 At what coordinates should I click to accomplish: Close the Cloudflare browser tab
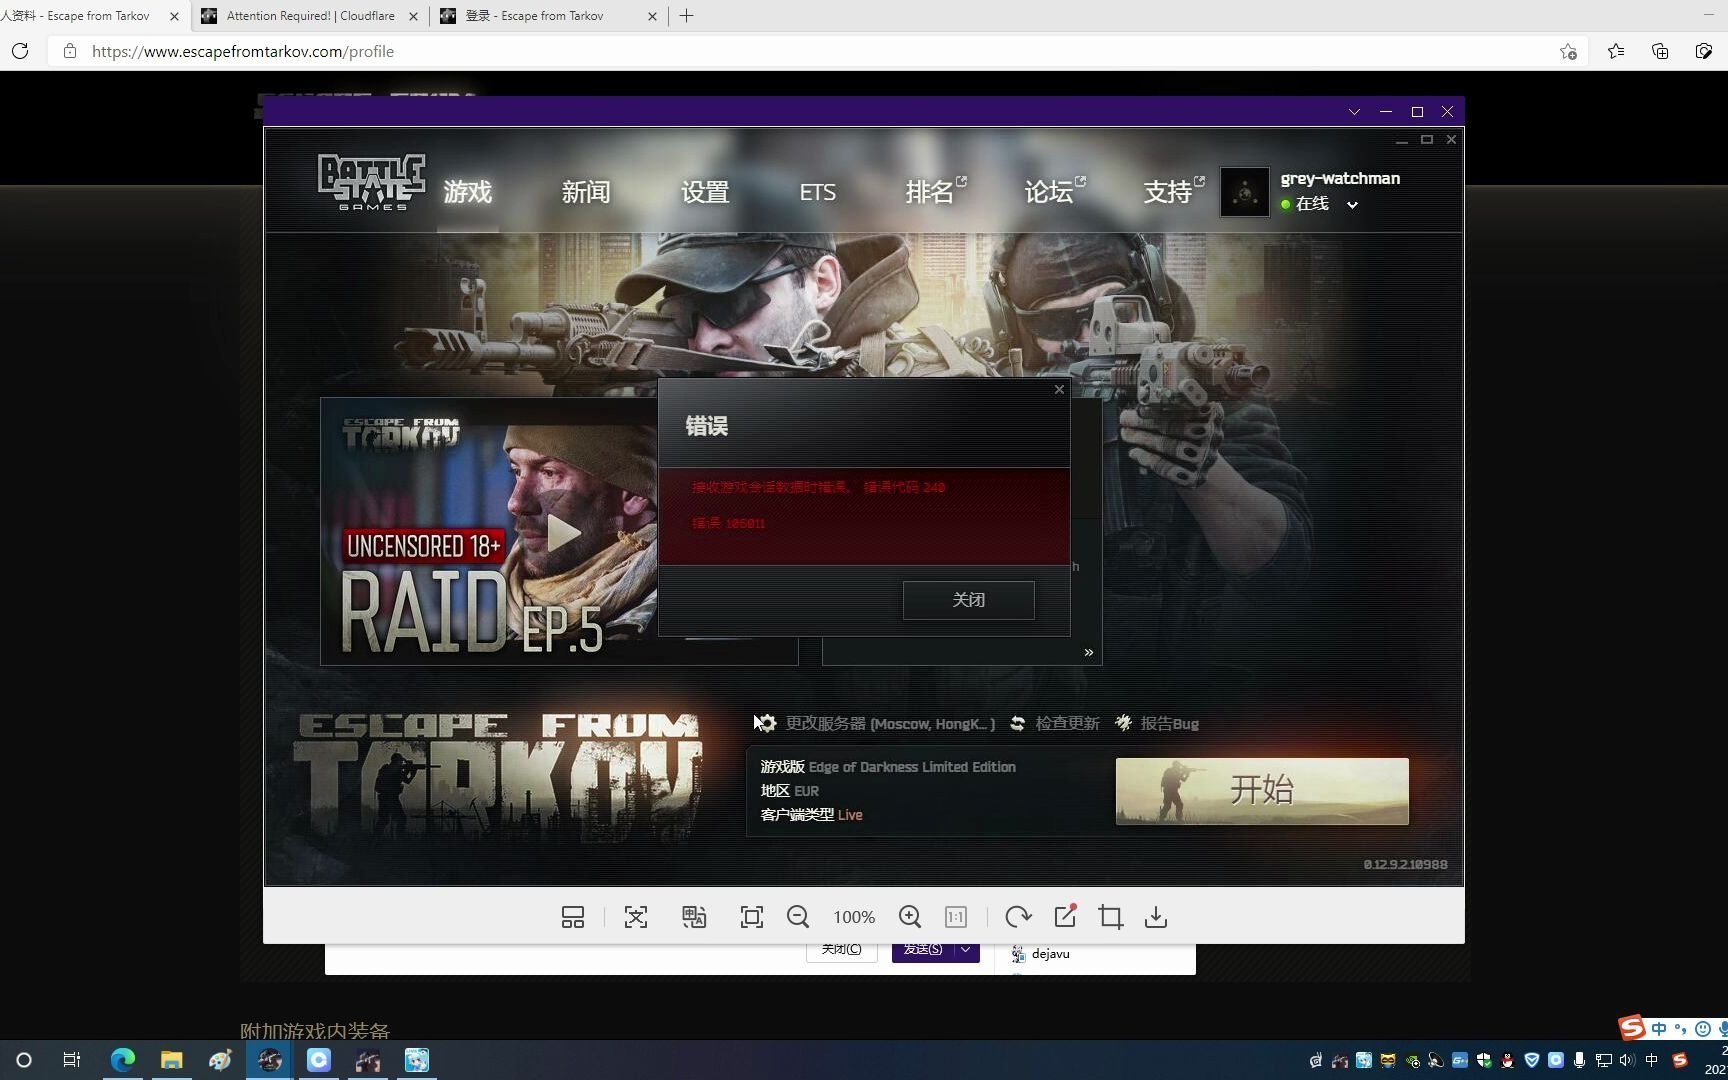pos(413,16)
